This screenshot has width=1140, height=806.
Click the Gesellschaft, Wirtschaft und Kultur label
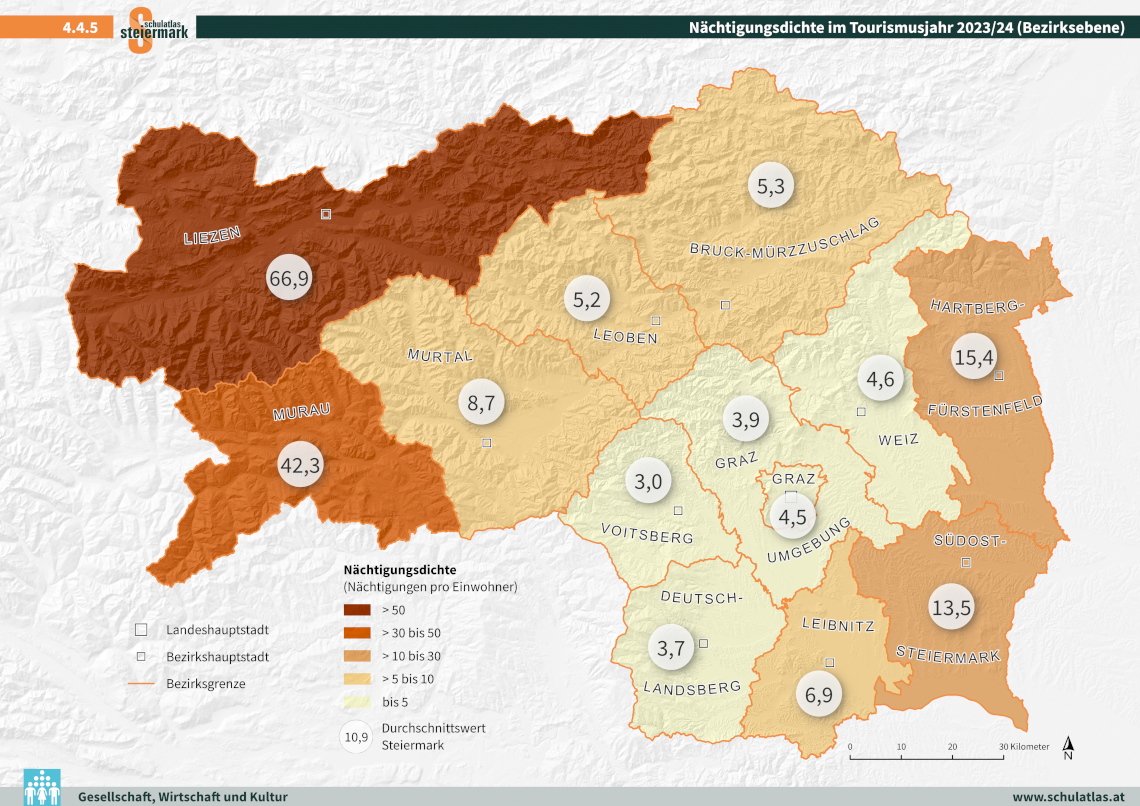(182, 797)
